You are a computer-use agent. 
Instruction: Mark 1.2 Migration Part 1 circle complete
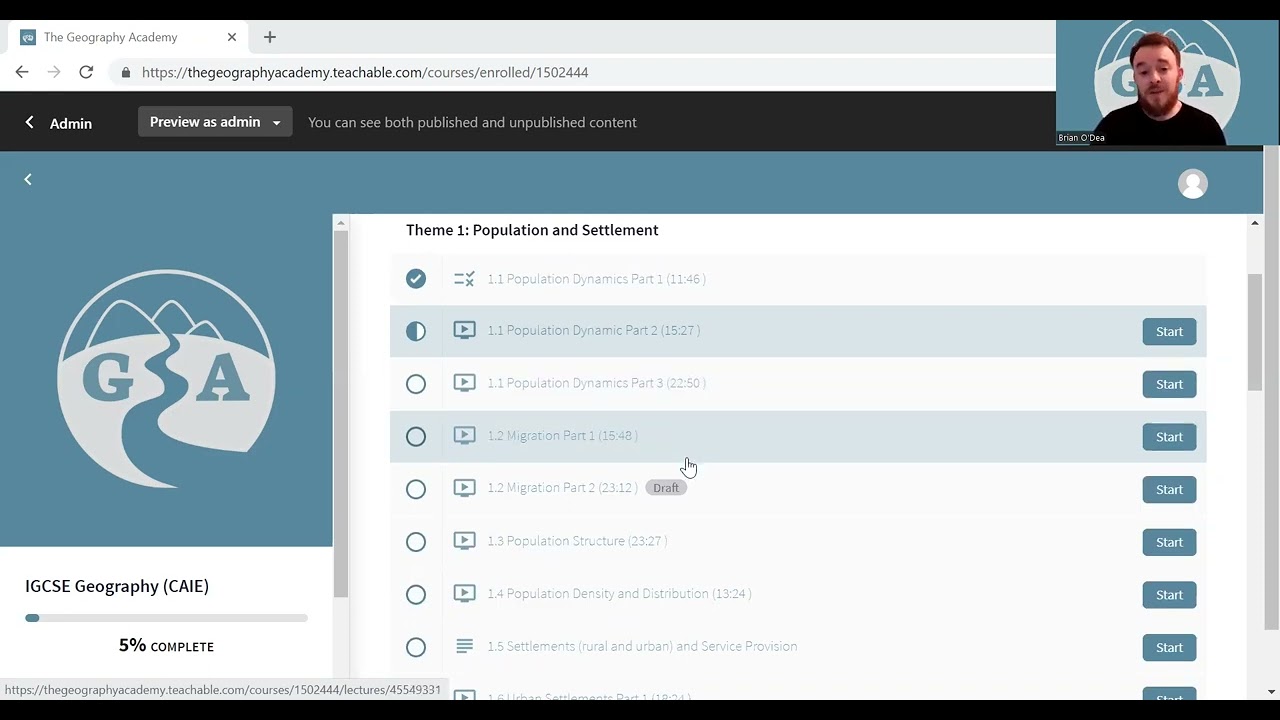point(416,436)
